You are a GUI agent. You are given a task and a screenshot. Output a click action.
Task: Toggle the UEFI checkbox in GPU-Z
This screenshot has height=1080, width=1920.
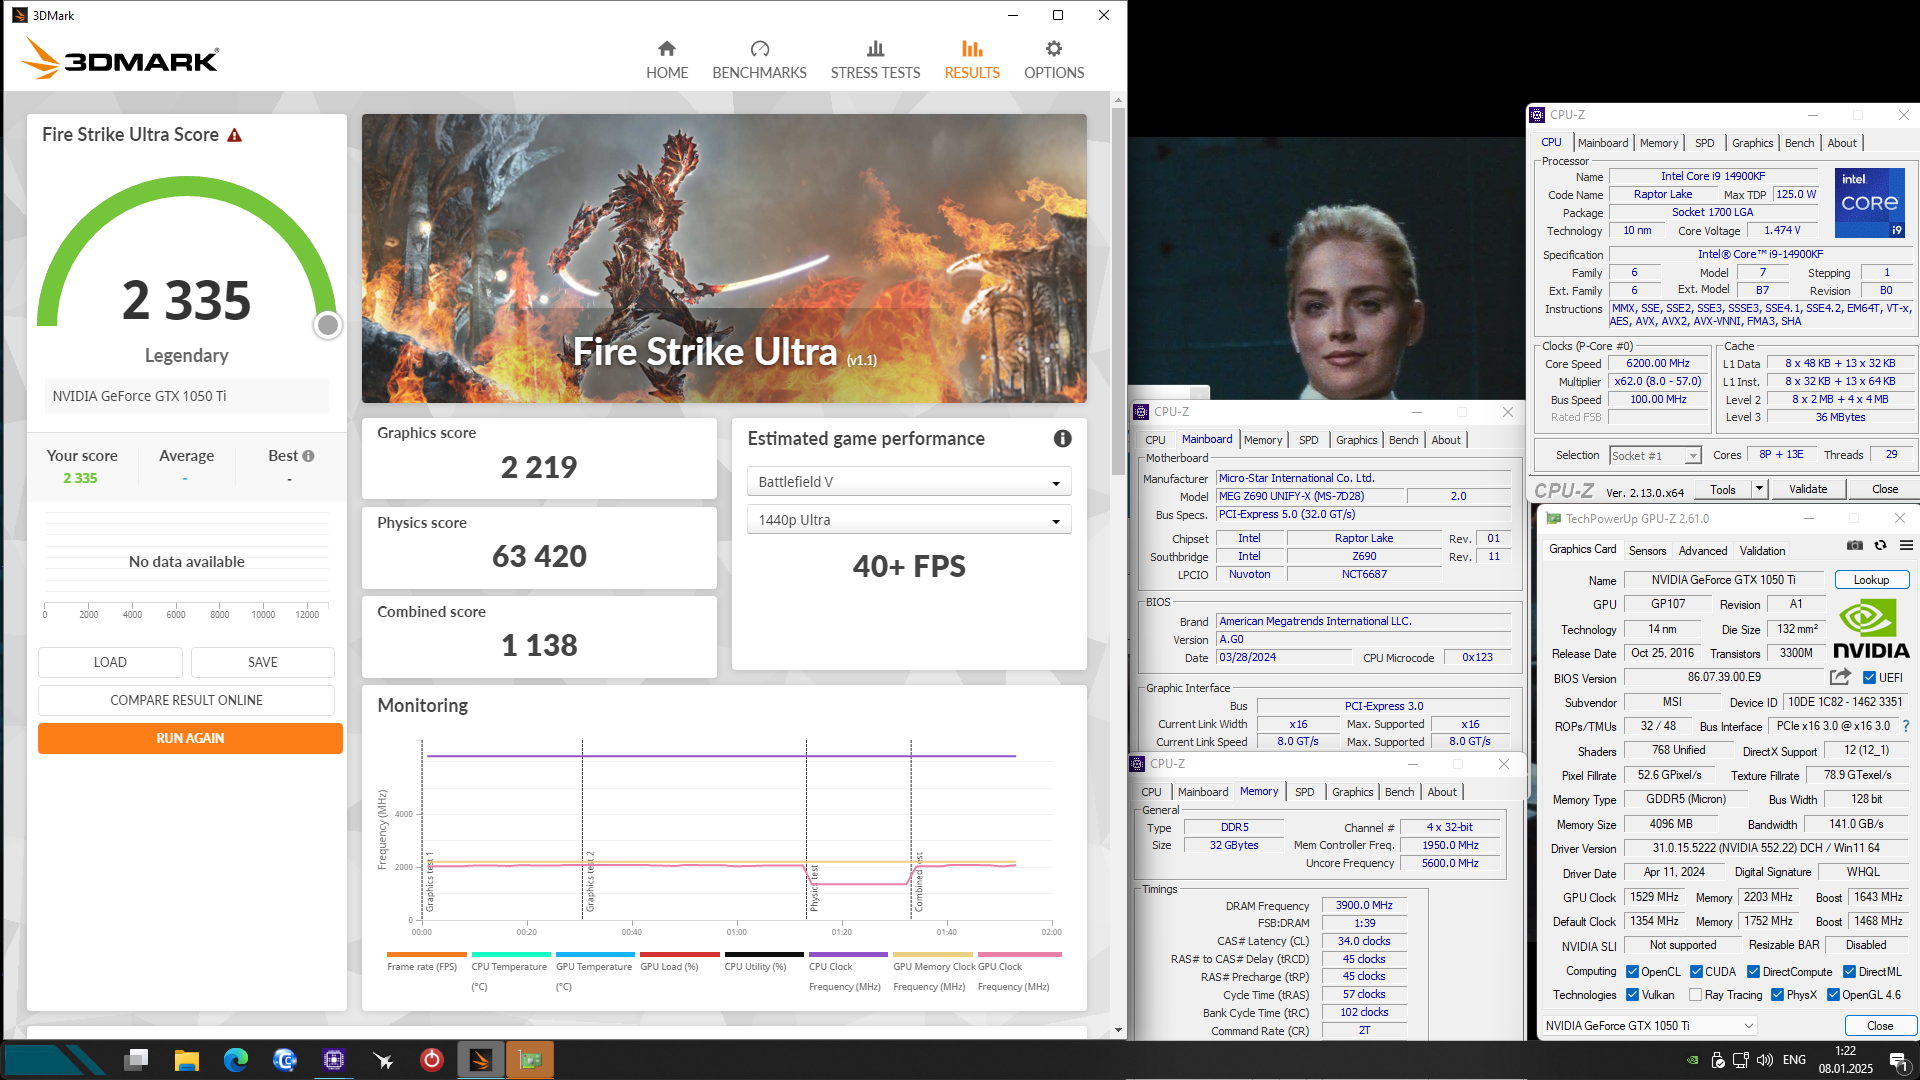pos(1869,678)
